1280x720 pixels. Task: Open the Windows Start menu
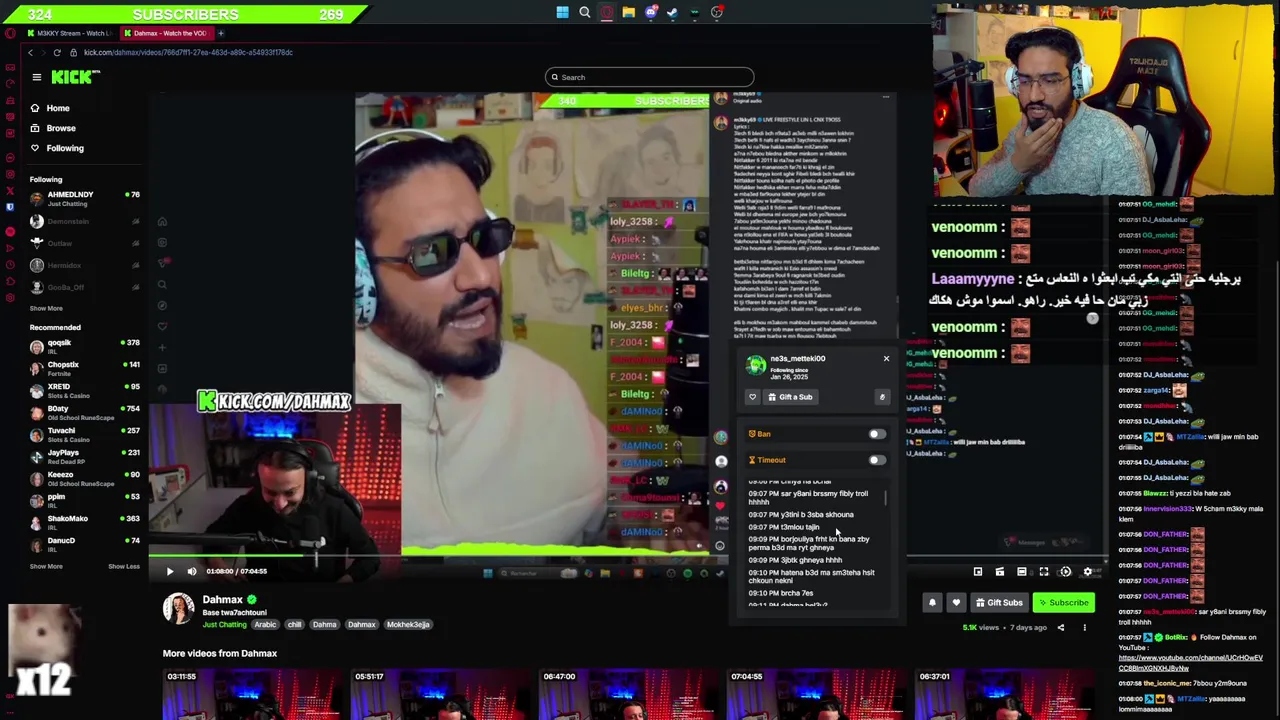pos(563,12)
